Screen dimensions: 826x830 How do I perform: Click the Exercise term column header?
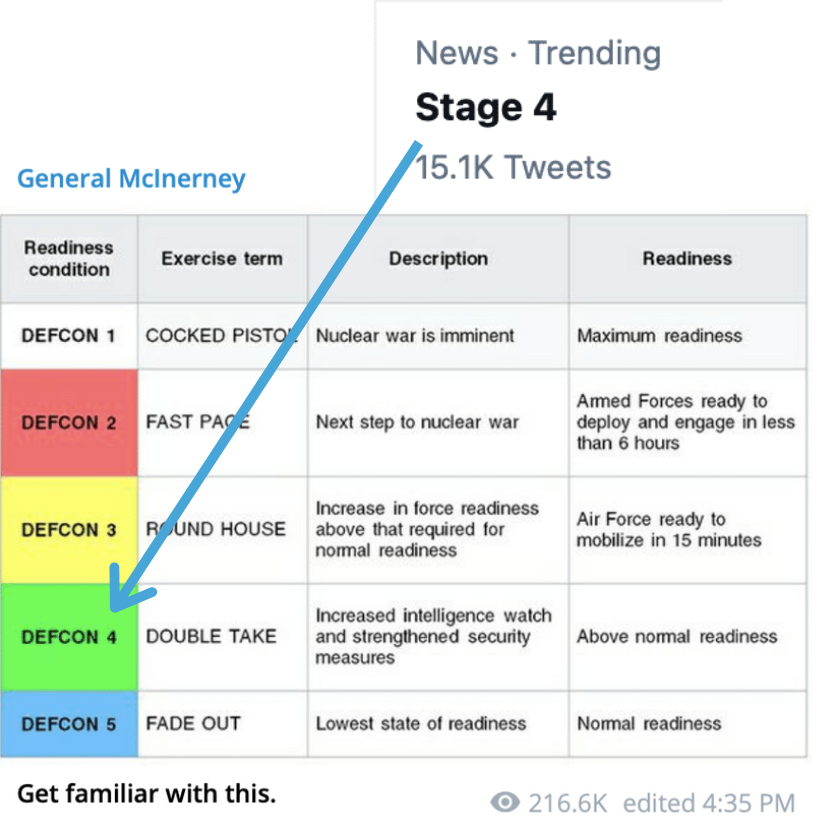[x=222, y=258]
